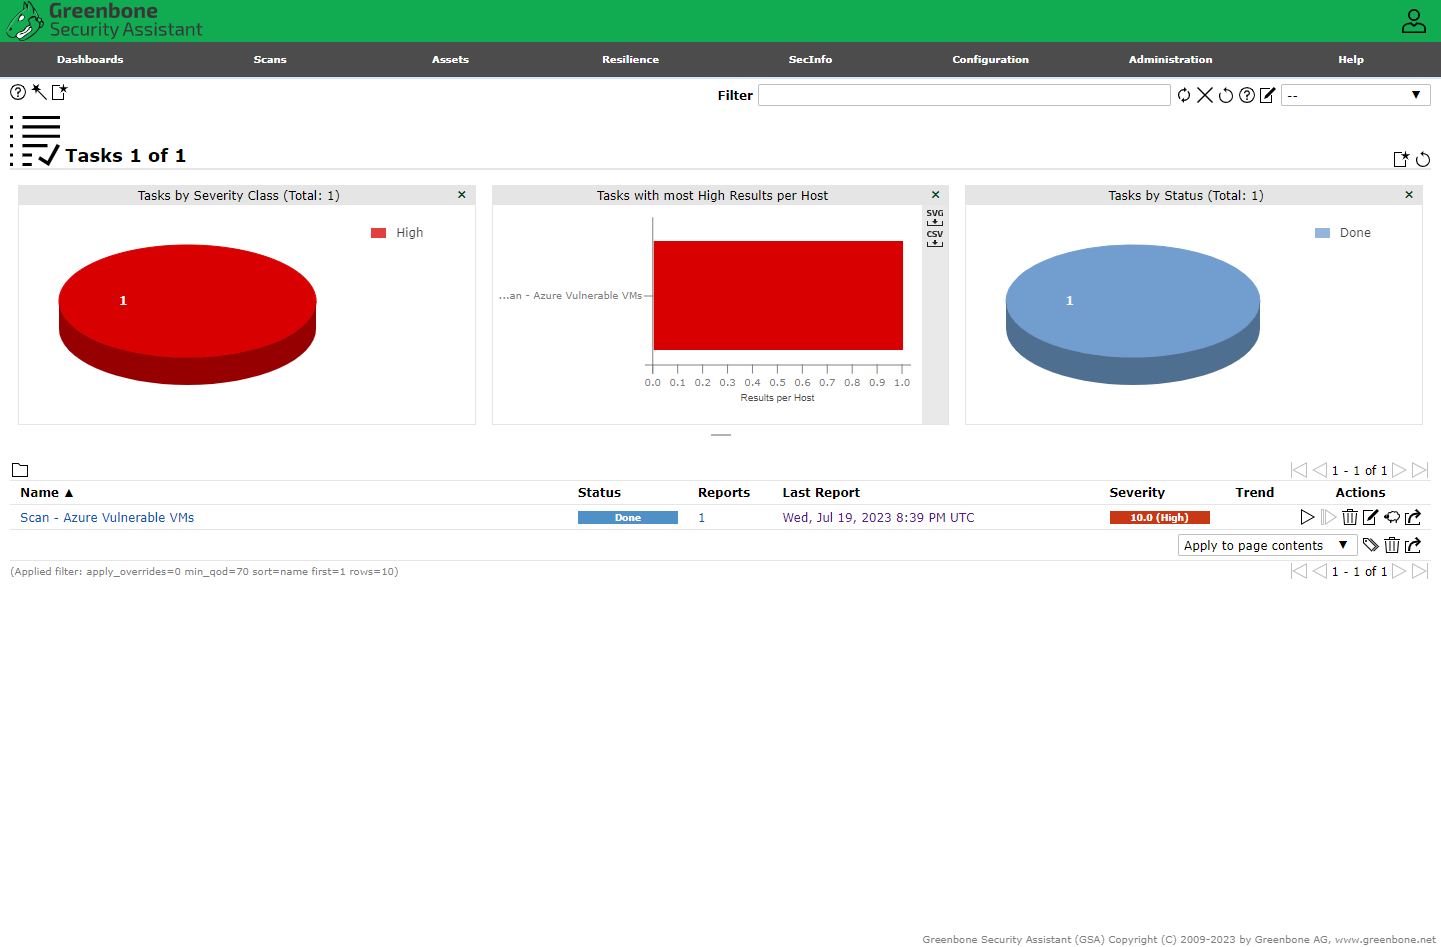Sort table by Reports column
The image size is (1441, 947).
click(724, 492)
